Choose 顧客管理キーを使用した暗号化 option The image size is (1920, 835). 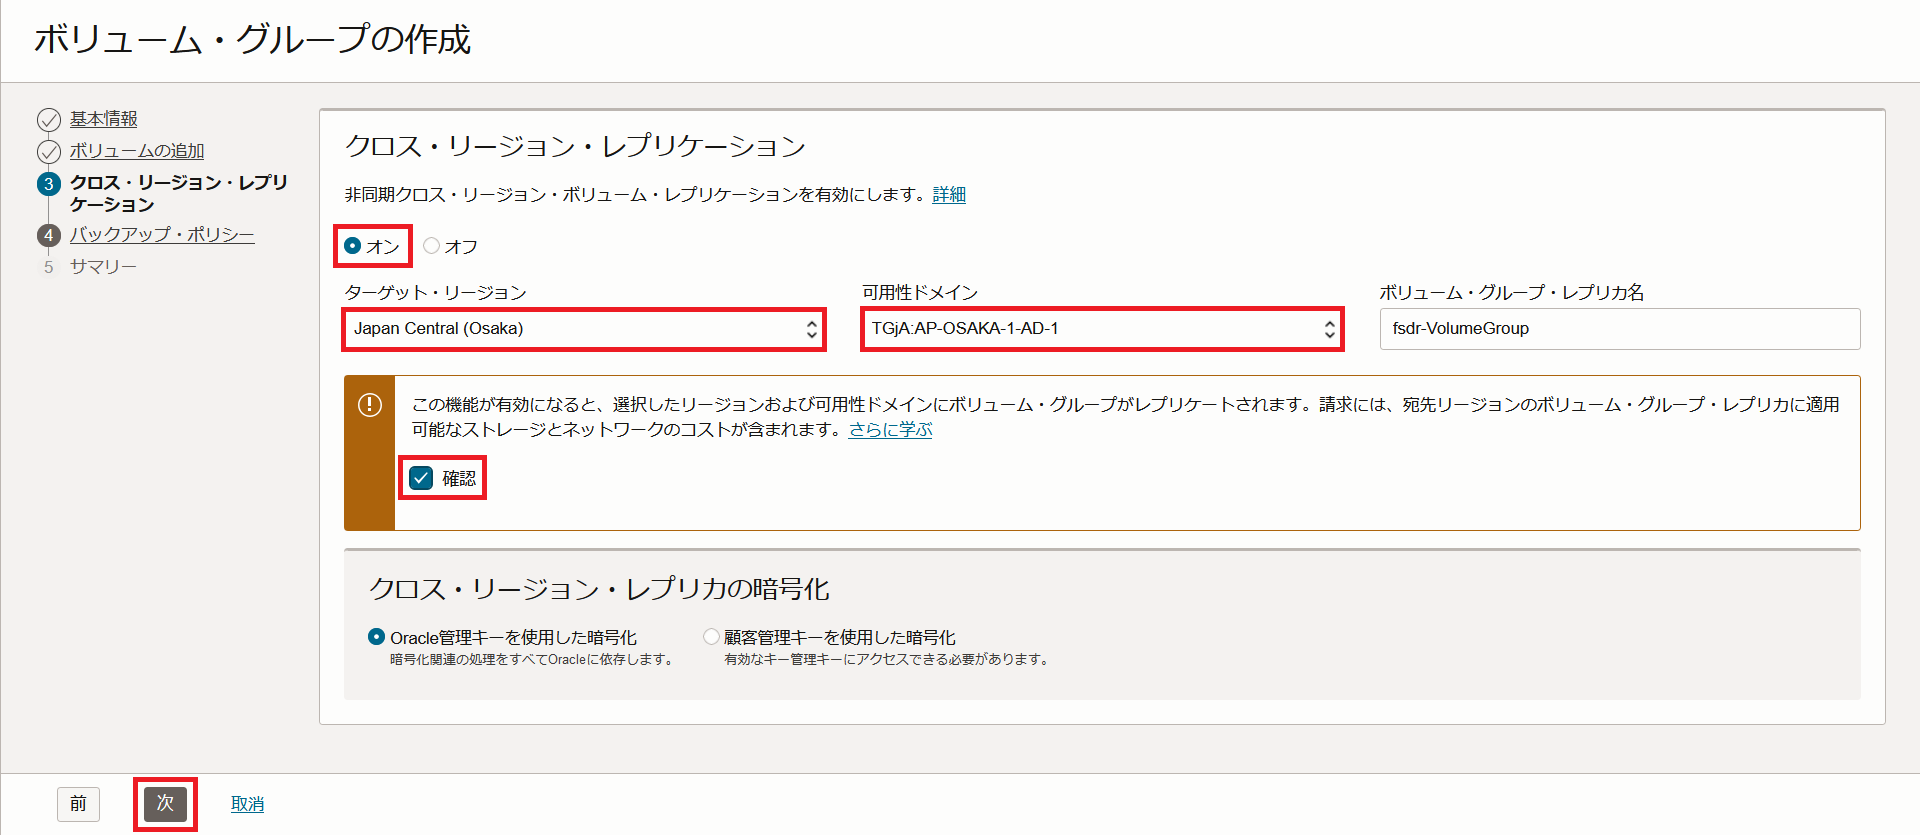tap(711, 637)
